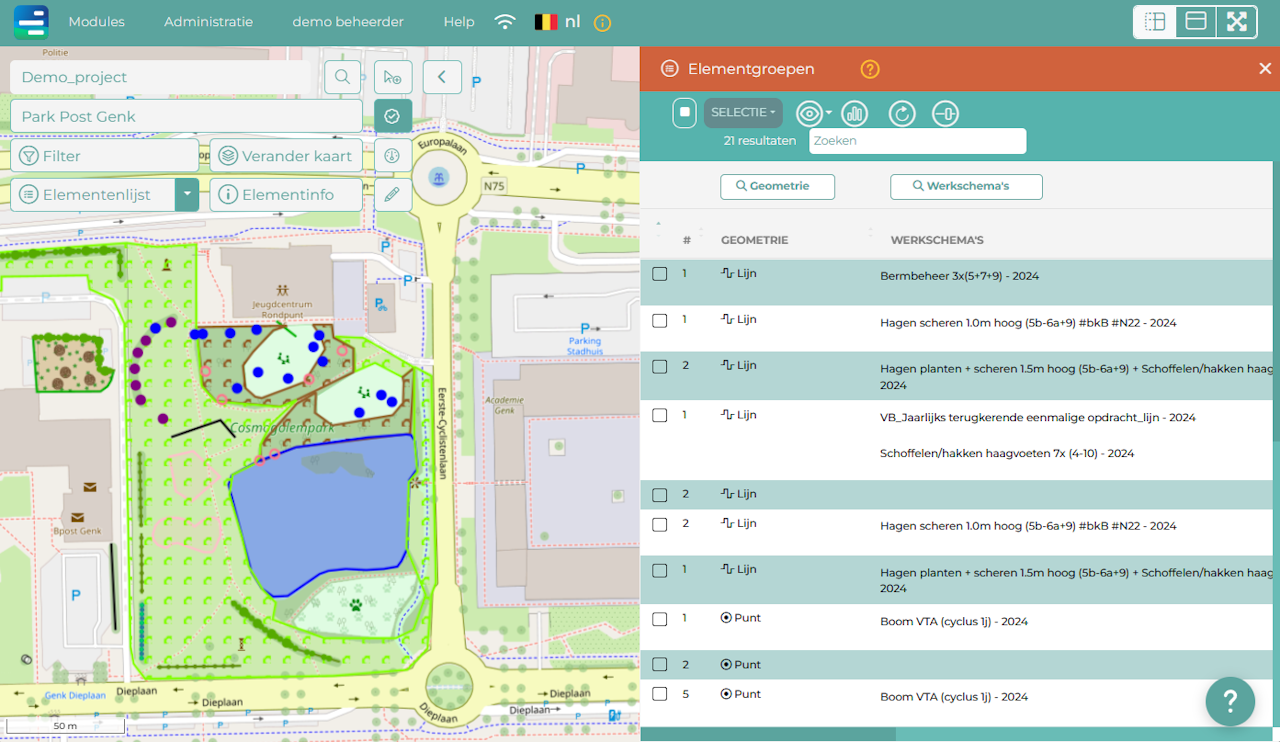The width and height of the screenshot is (1280, 742).
Task: Toggle the select-all square in Elementgroepen toolbar
Action: point(685,113)
